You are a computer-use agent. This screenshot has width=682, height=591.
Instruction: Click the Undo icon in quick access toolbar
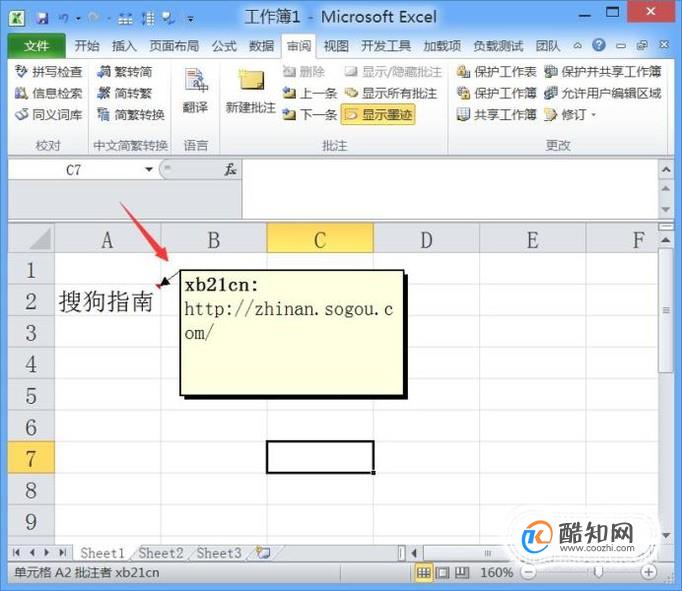tap(64, 18)
